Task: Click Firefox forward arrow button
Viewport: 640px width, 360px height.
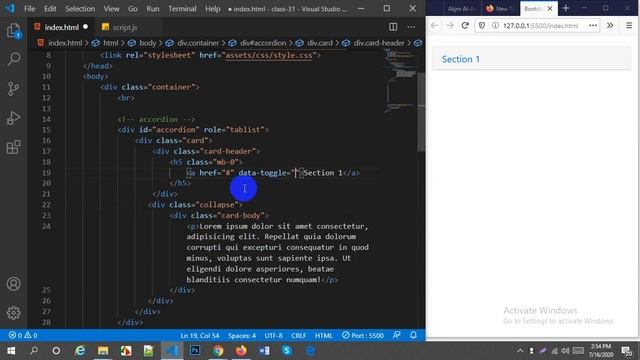Action: pyautogui.click(x=449, y=25)
